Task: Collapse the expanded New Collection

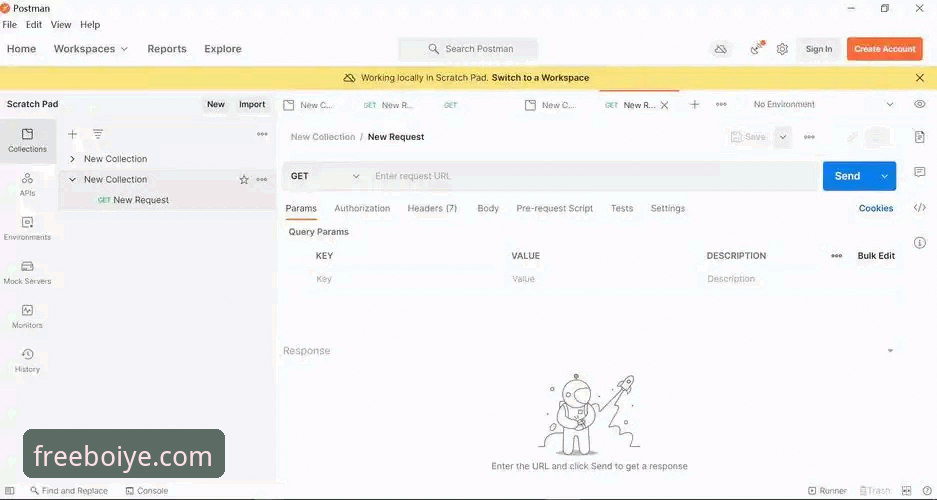Action: (72, 179)
